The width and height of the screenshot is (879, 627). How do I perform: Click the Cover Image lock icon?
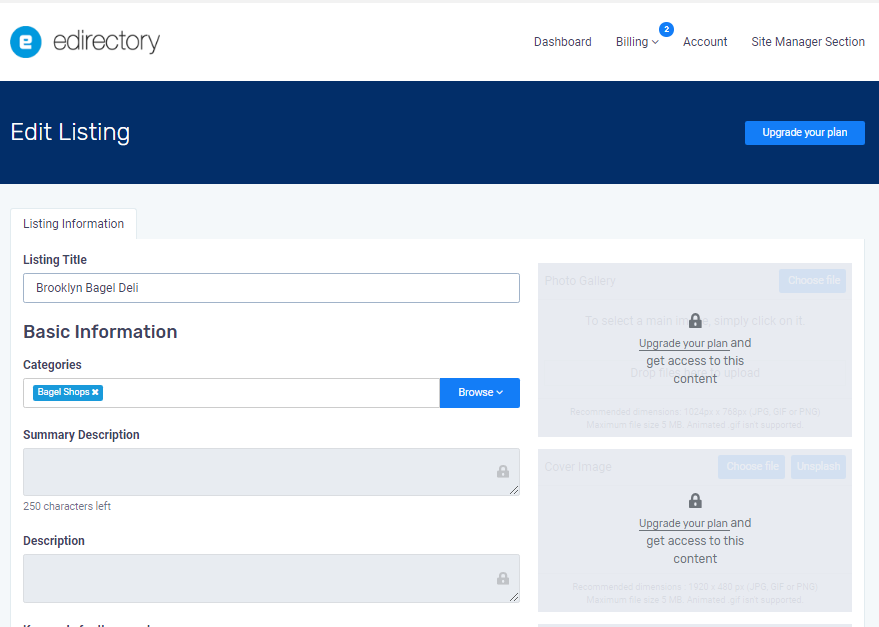[x=695, y=501]
